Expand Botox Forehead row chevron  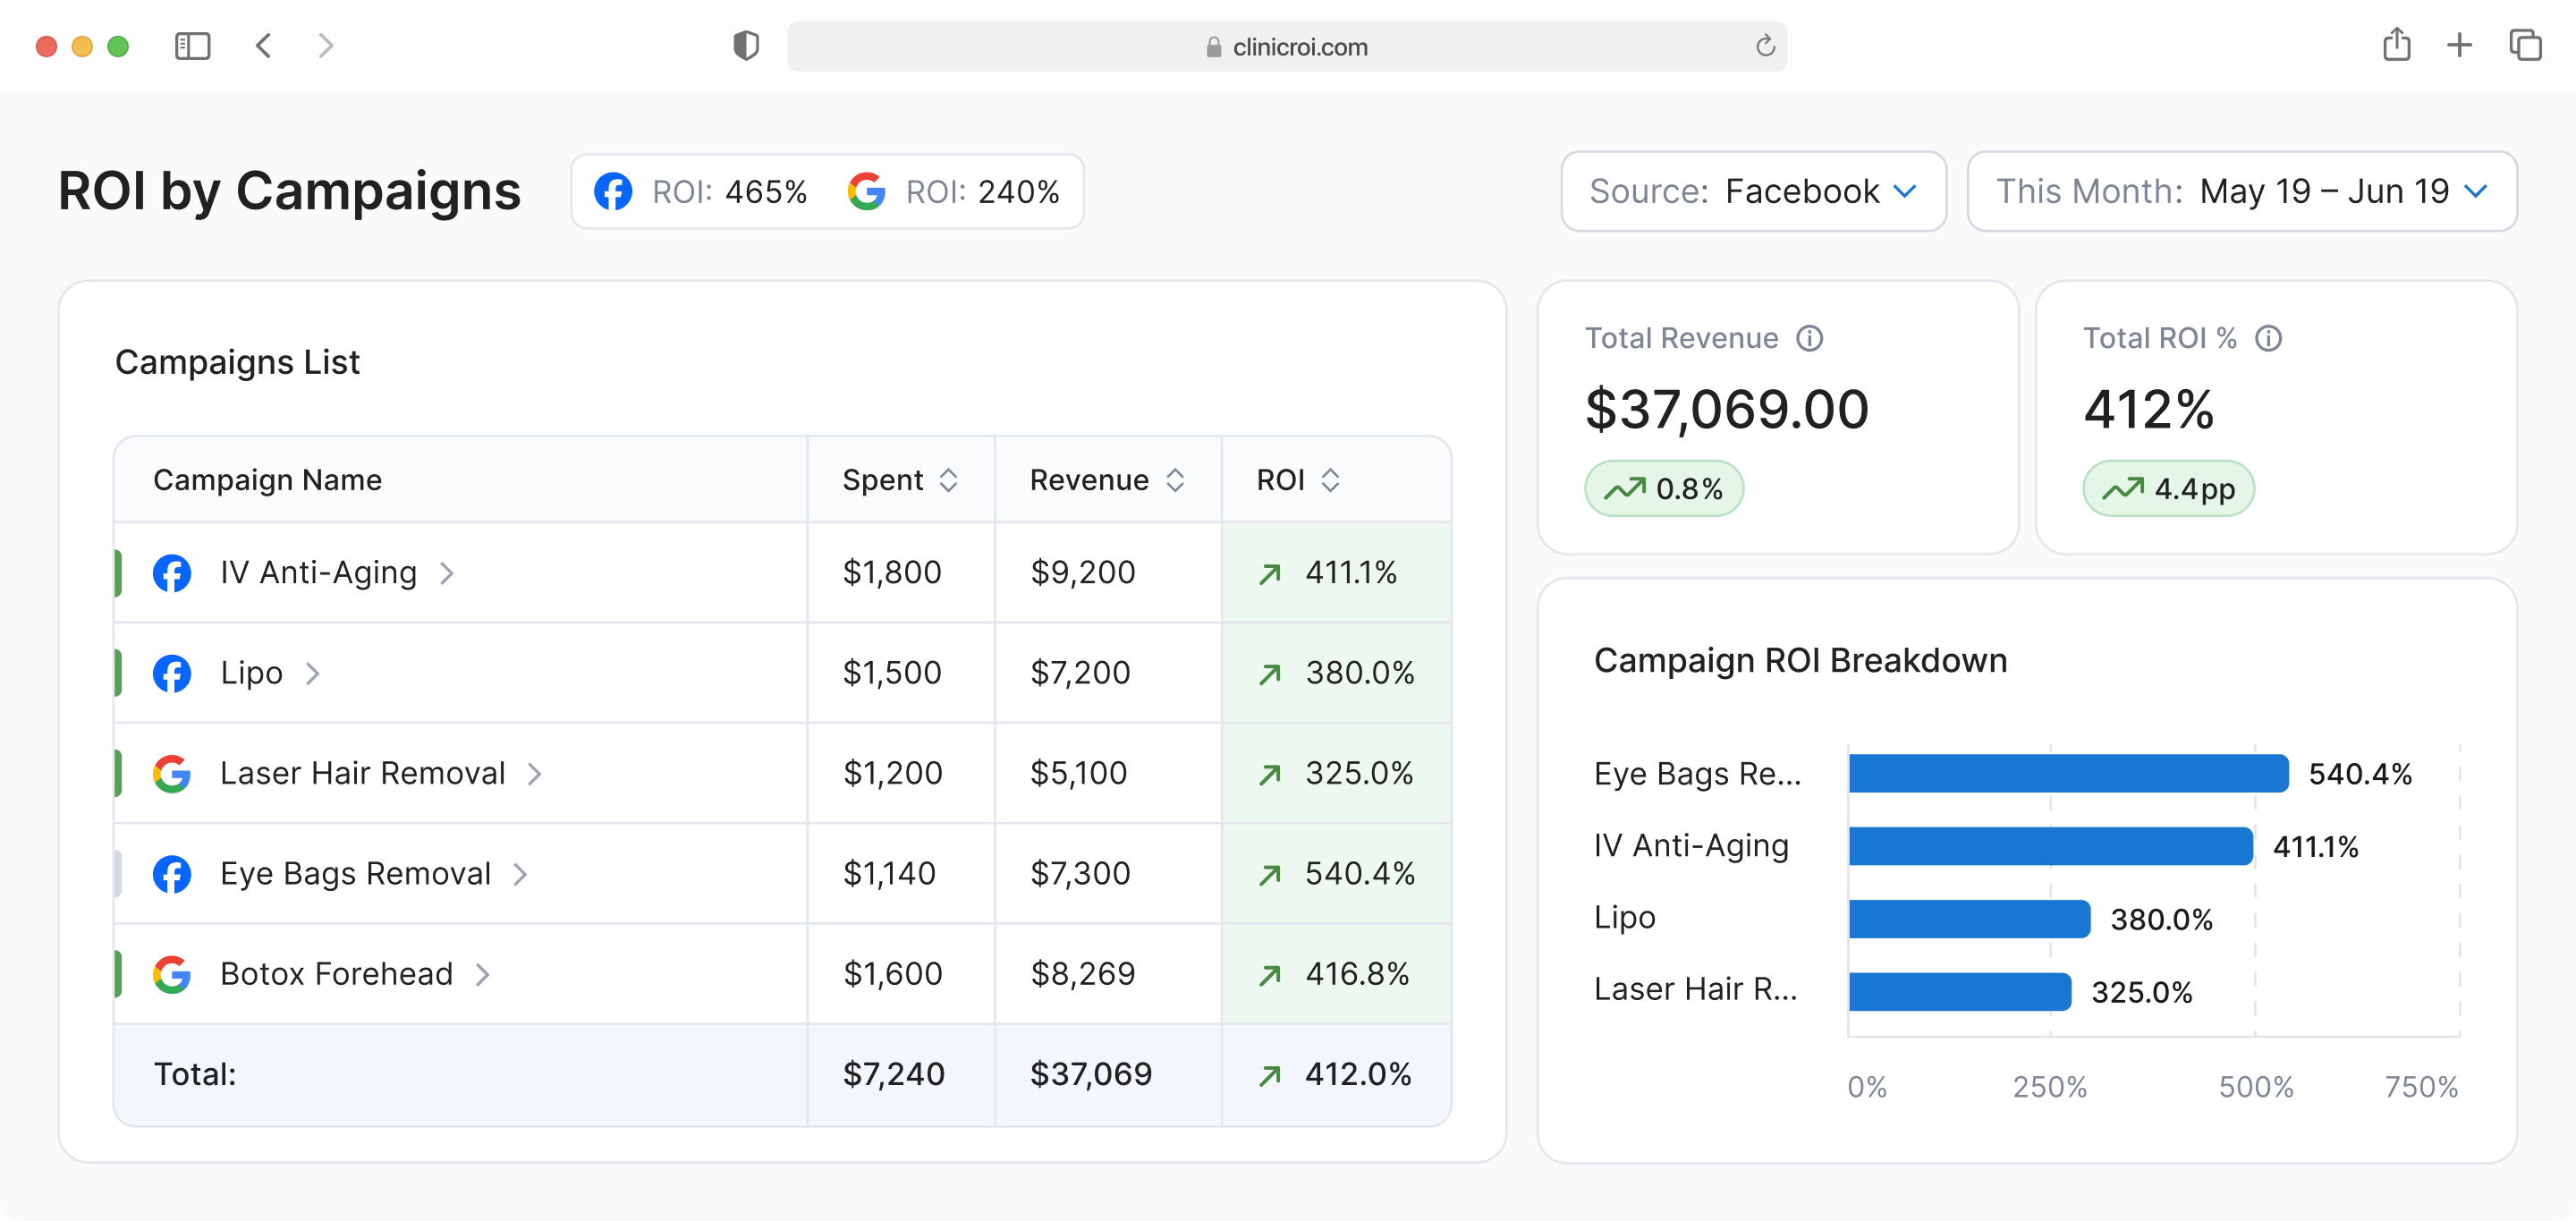tap(482, 974)
